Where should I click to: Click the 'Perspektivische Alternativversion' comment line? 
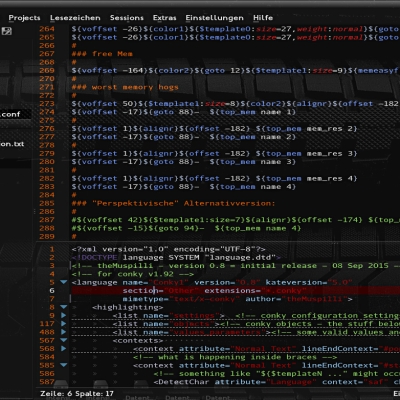click(173, 203)
